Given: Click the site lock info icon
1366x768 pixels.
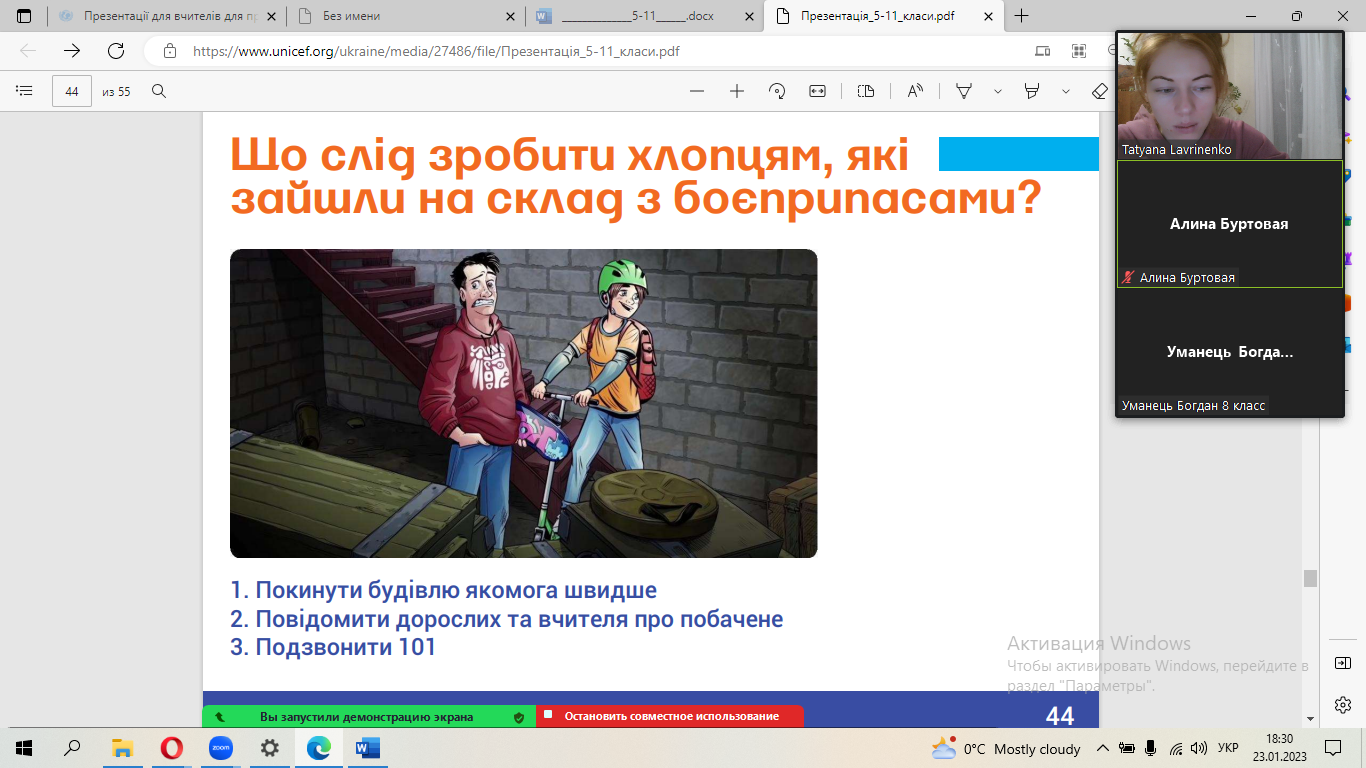Looking at the screenshot, I should [170, 51].
